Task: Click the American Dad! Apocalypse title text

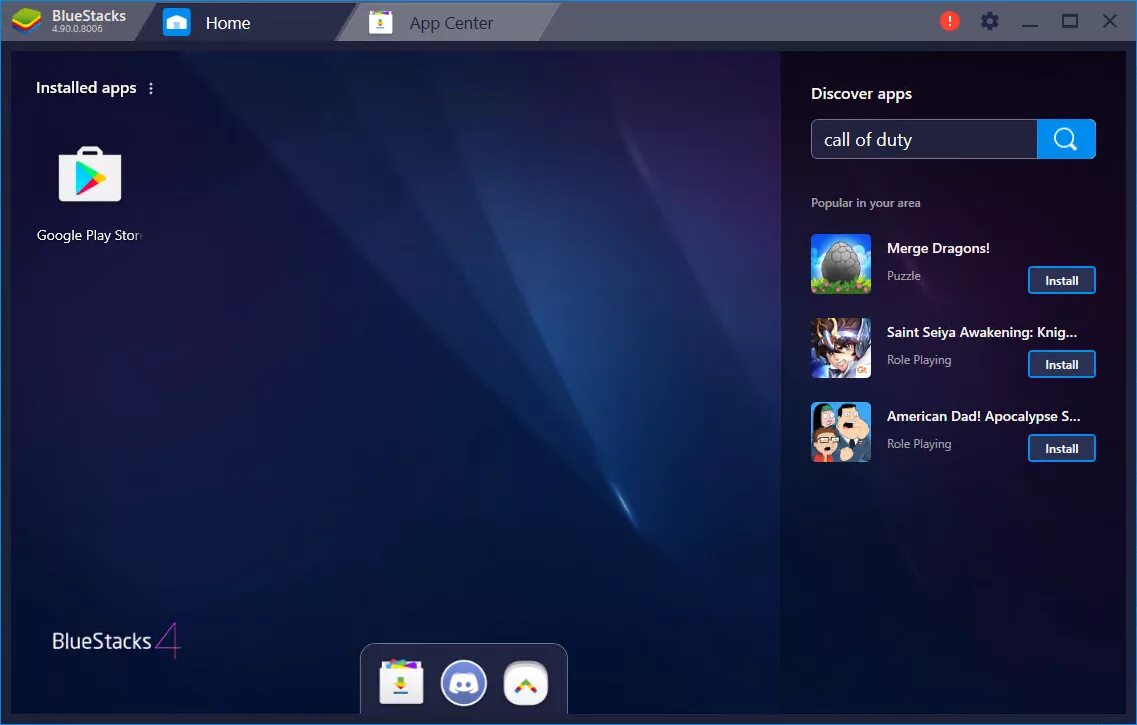Action: point(983,416)
